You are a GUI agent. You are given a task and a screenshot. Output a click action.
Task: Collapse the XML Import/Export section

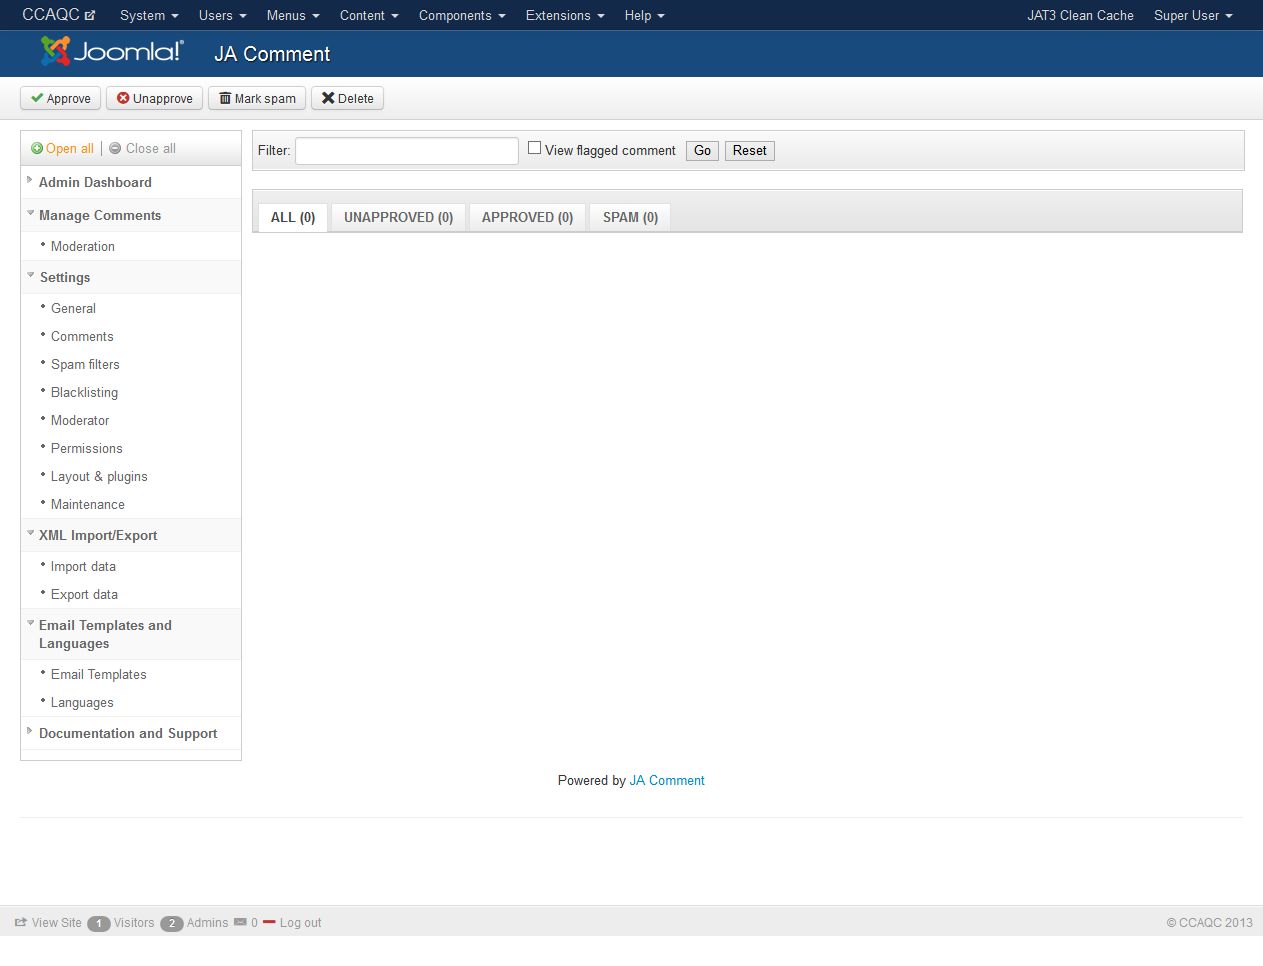131,535
